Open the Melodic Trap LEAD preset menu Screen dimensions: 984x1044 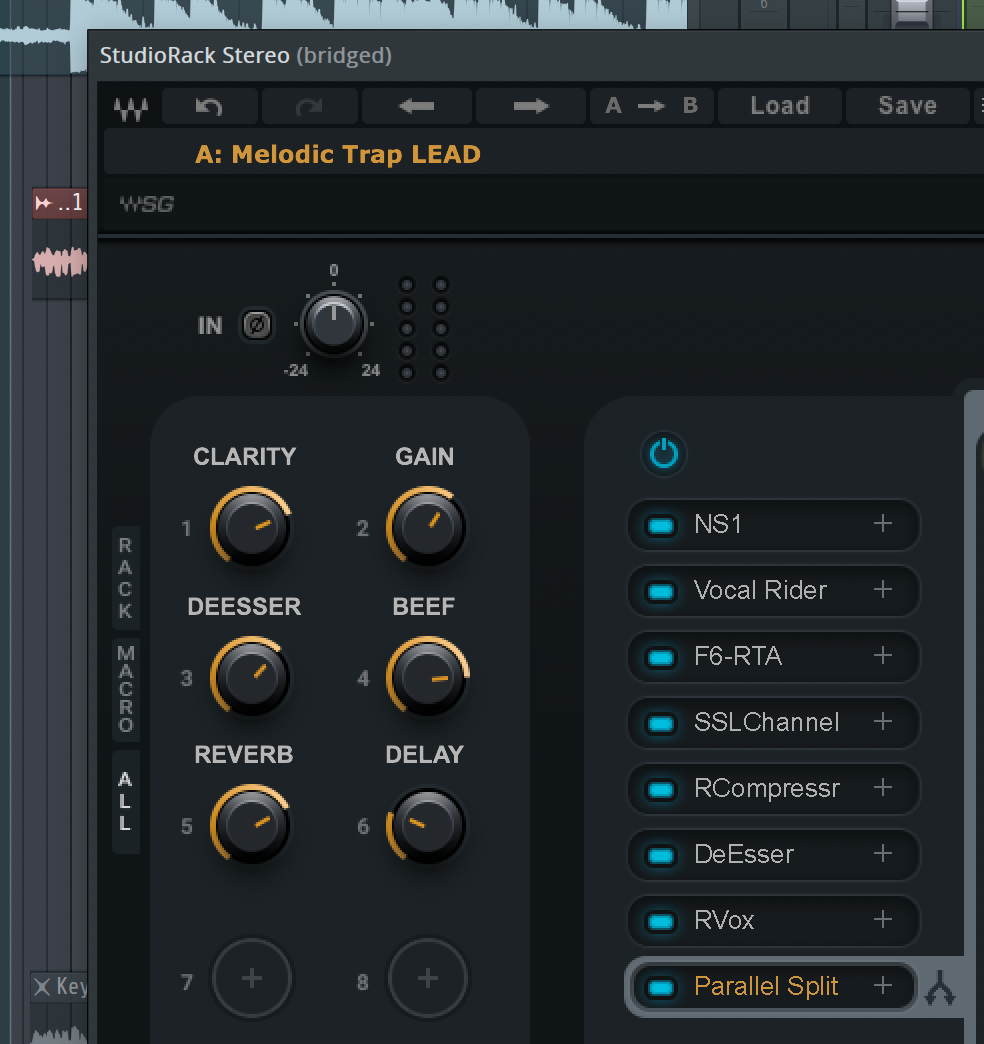point(337,154)
